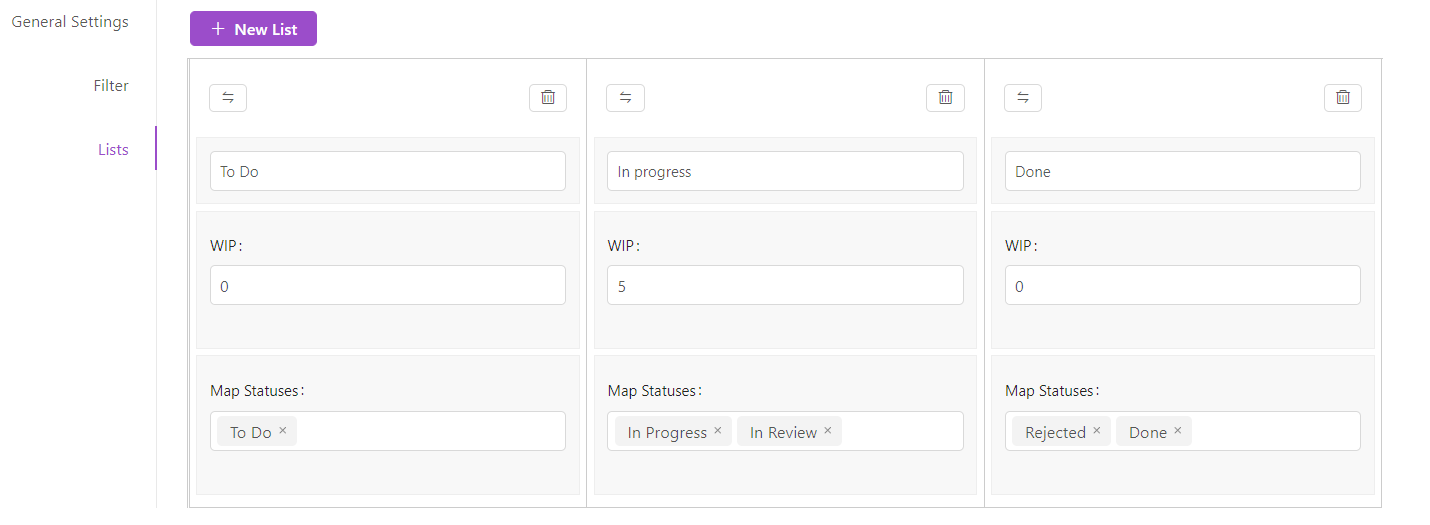Click the swap icon on In progress list
The image size is (1430, 525).
point(625,97)
